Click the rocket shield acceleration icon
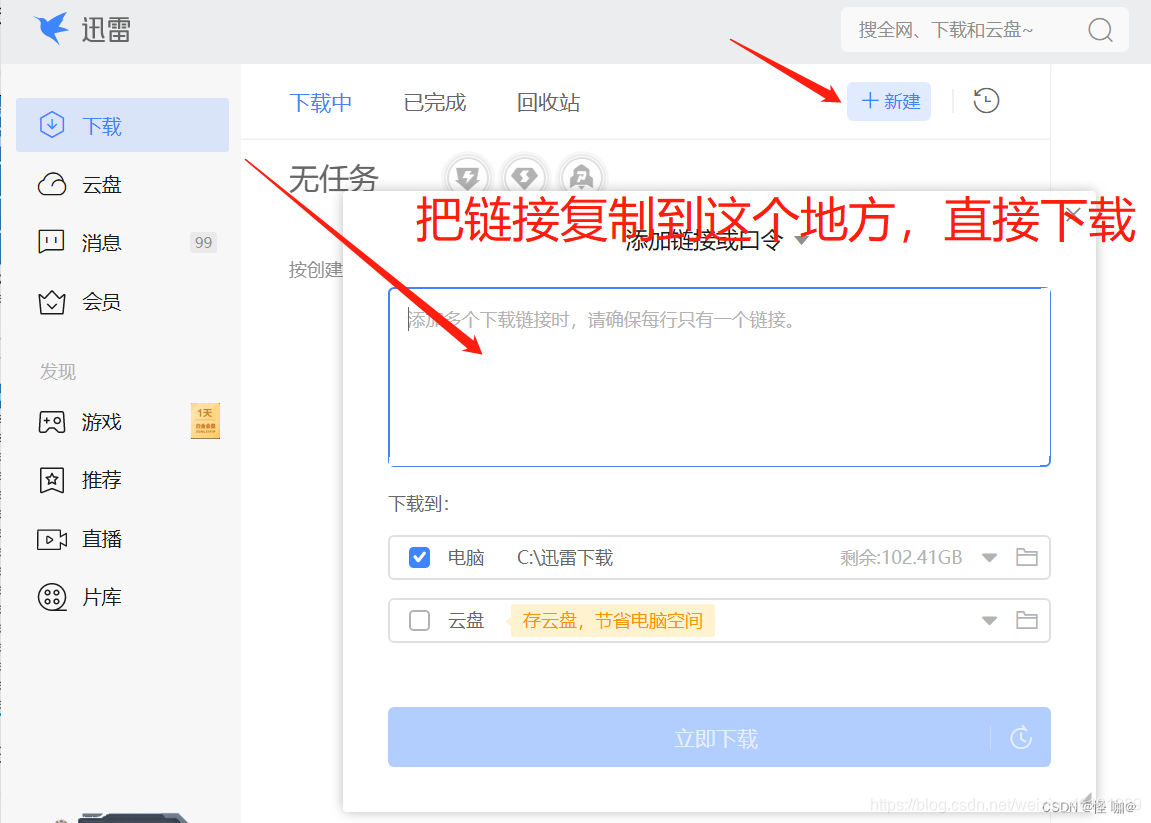 (x=581, y=175)
